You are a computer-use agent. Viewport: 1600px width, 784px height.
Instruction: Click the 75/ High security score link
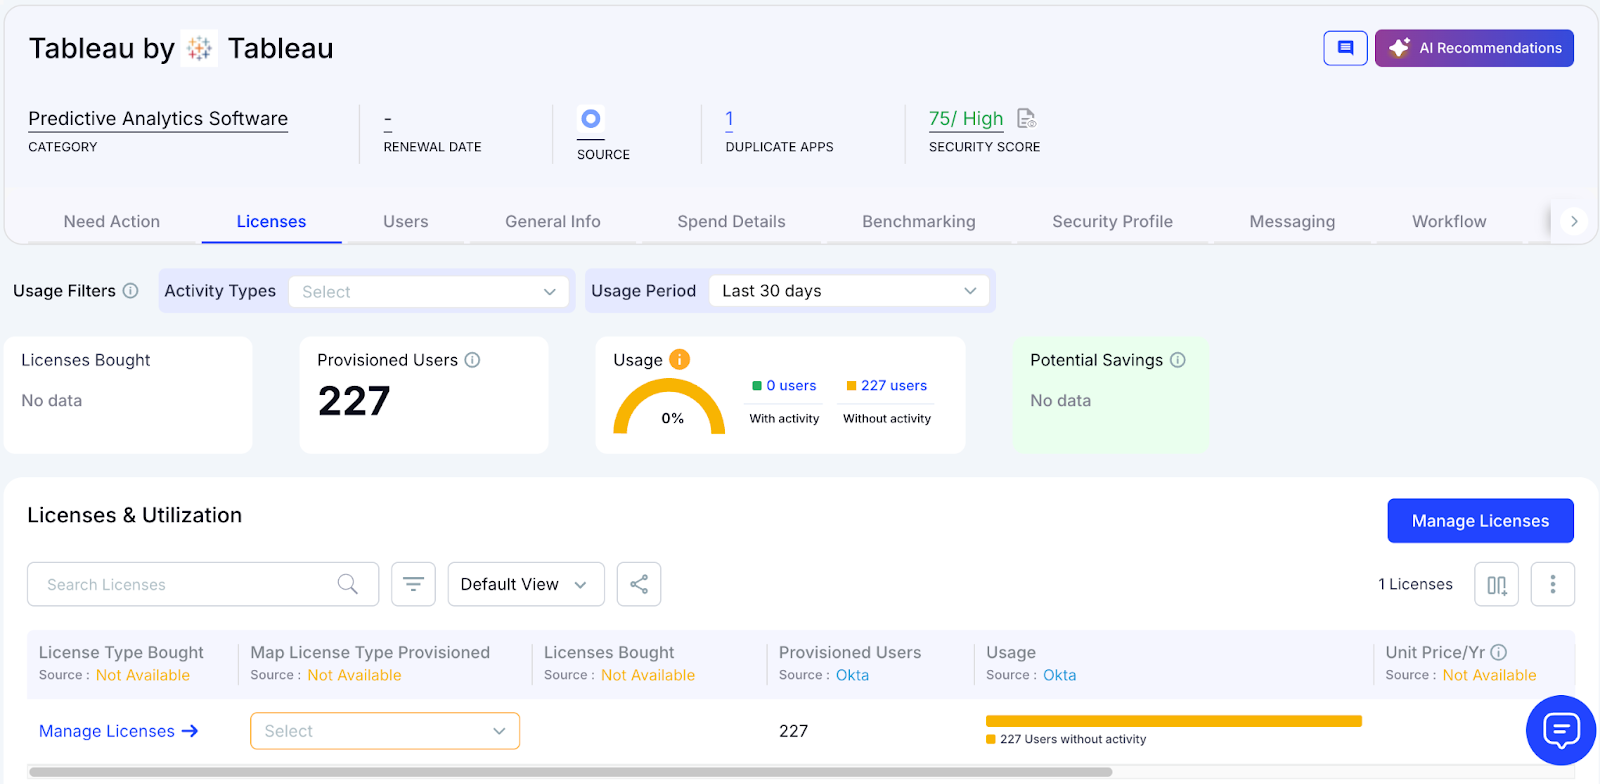click(966, 119)
